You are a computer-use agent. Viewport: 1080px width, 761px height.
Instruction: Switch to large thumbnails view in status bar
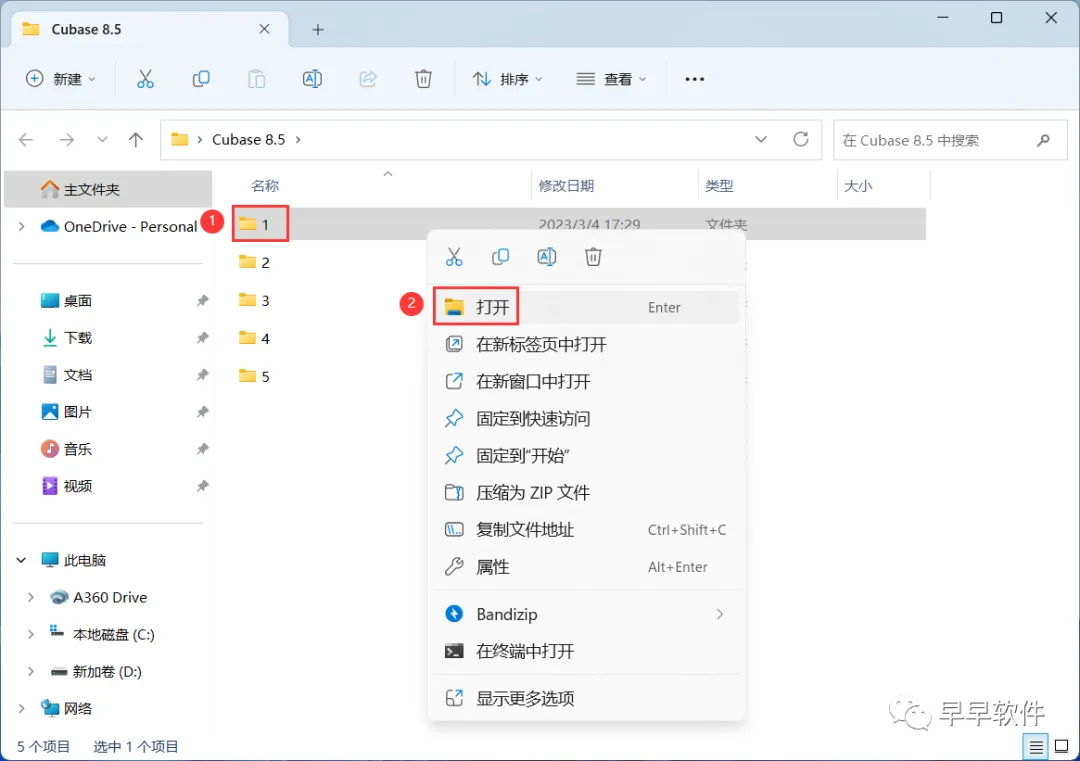coord(1061,746)
